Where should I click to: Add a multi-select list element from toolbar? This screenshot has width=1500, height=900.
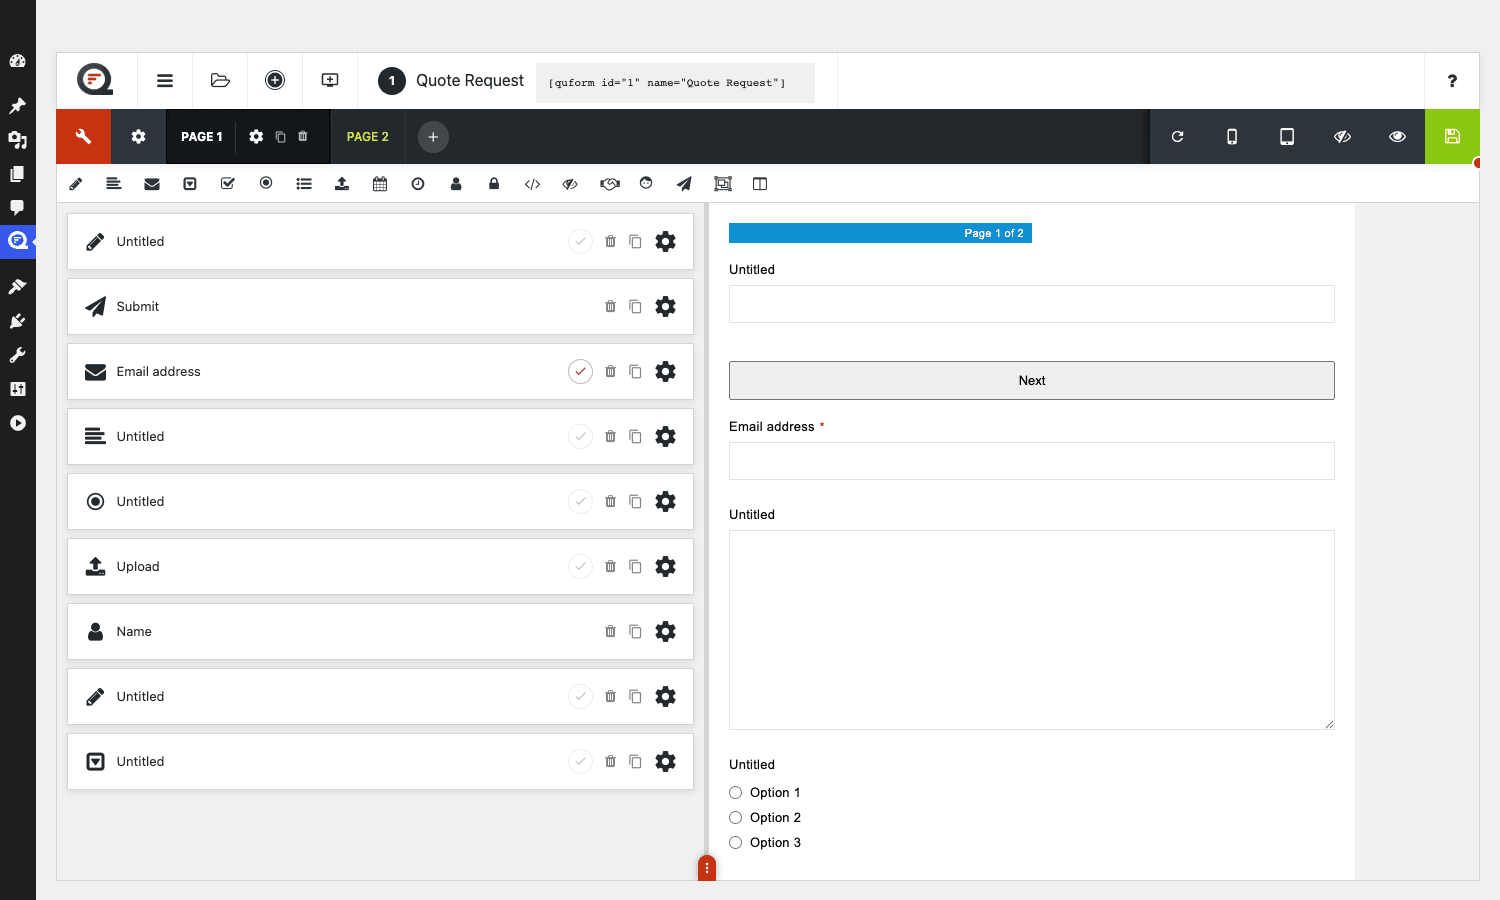point(304,184)
